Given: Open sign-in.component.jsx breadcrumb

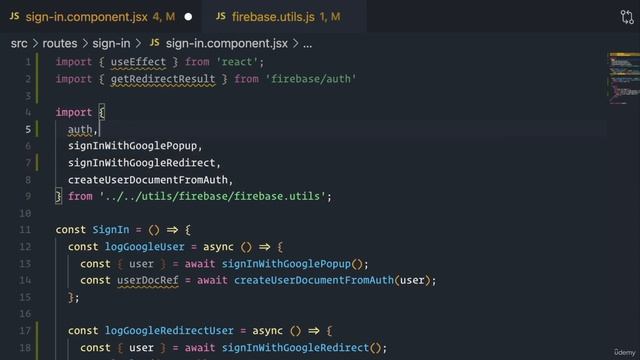Looking at the screenshot, I should pos(227,43).
